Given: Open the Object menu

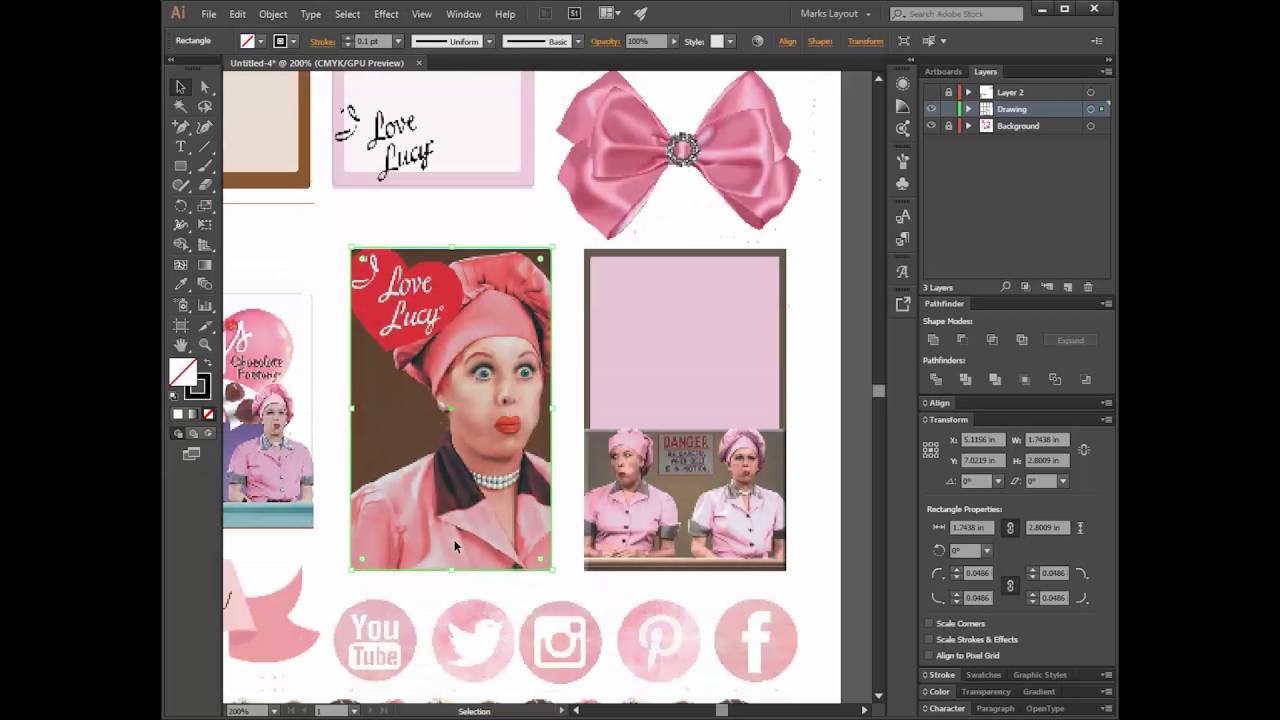Looking at the screenshot, I should click(x=273, y=14).
